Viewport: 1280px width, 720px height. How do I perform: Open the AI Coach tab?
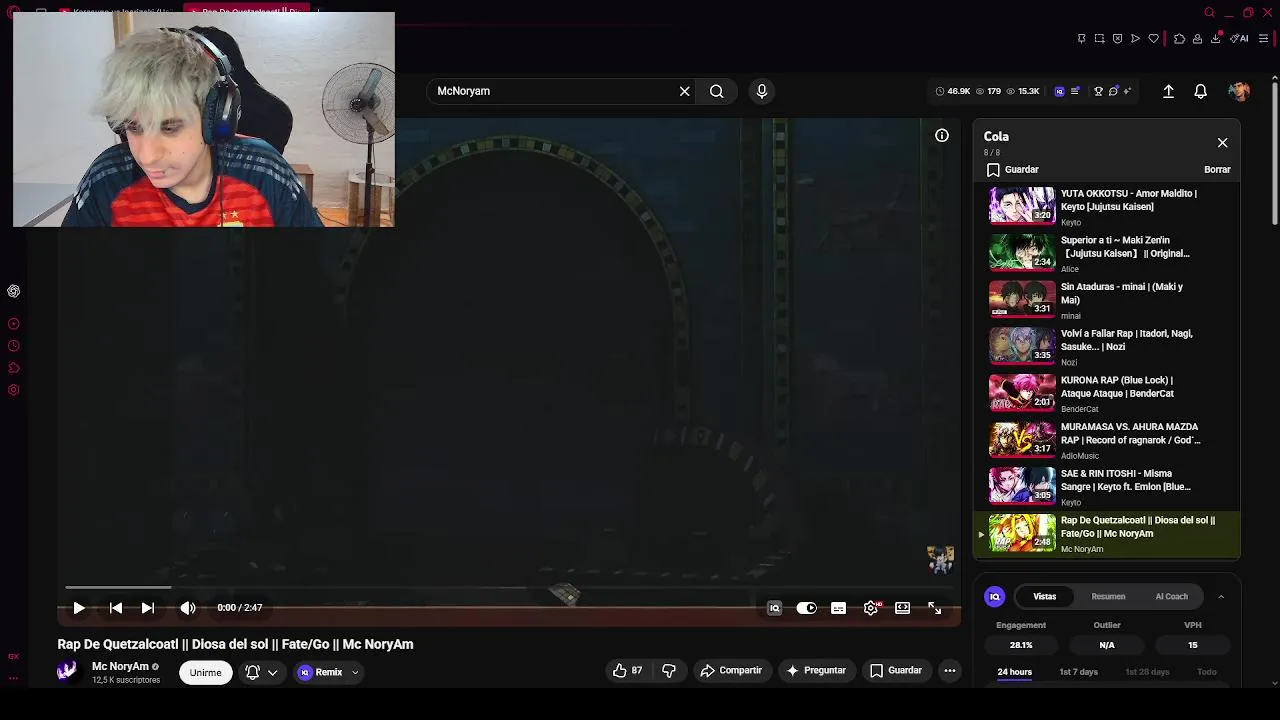pyautogui.click(x=1171, y=597)
